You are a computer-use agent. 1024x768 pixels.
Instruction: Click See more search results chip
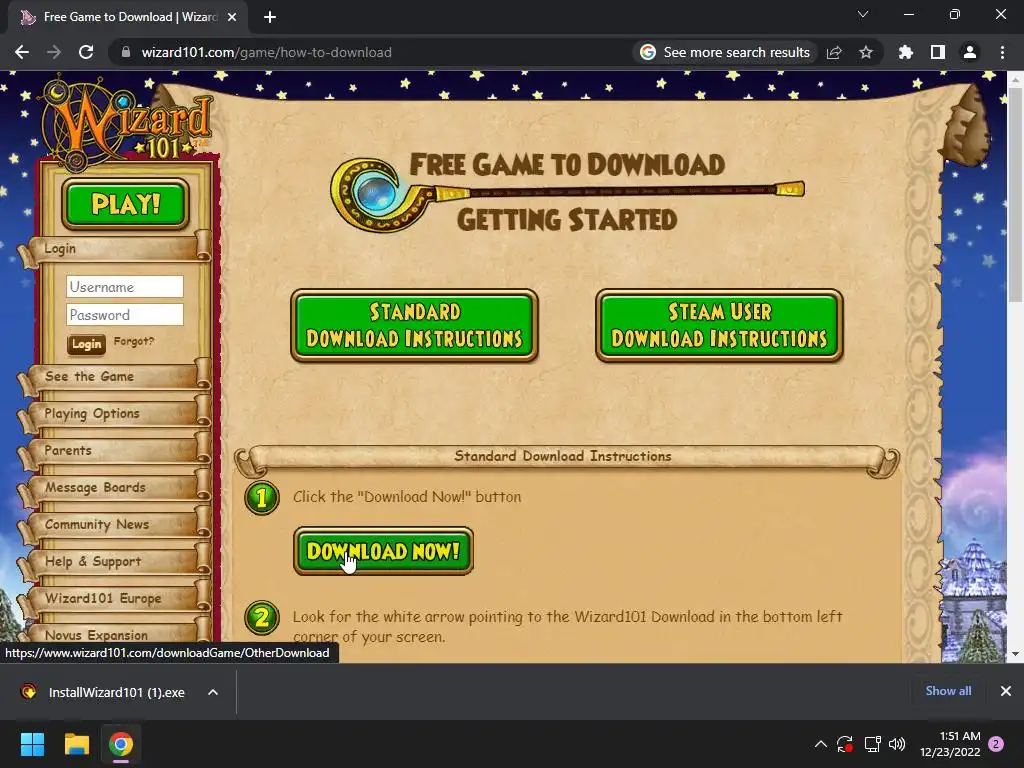[726, 52]
